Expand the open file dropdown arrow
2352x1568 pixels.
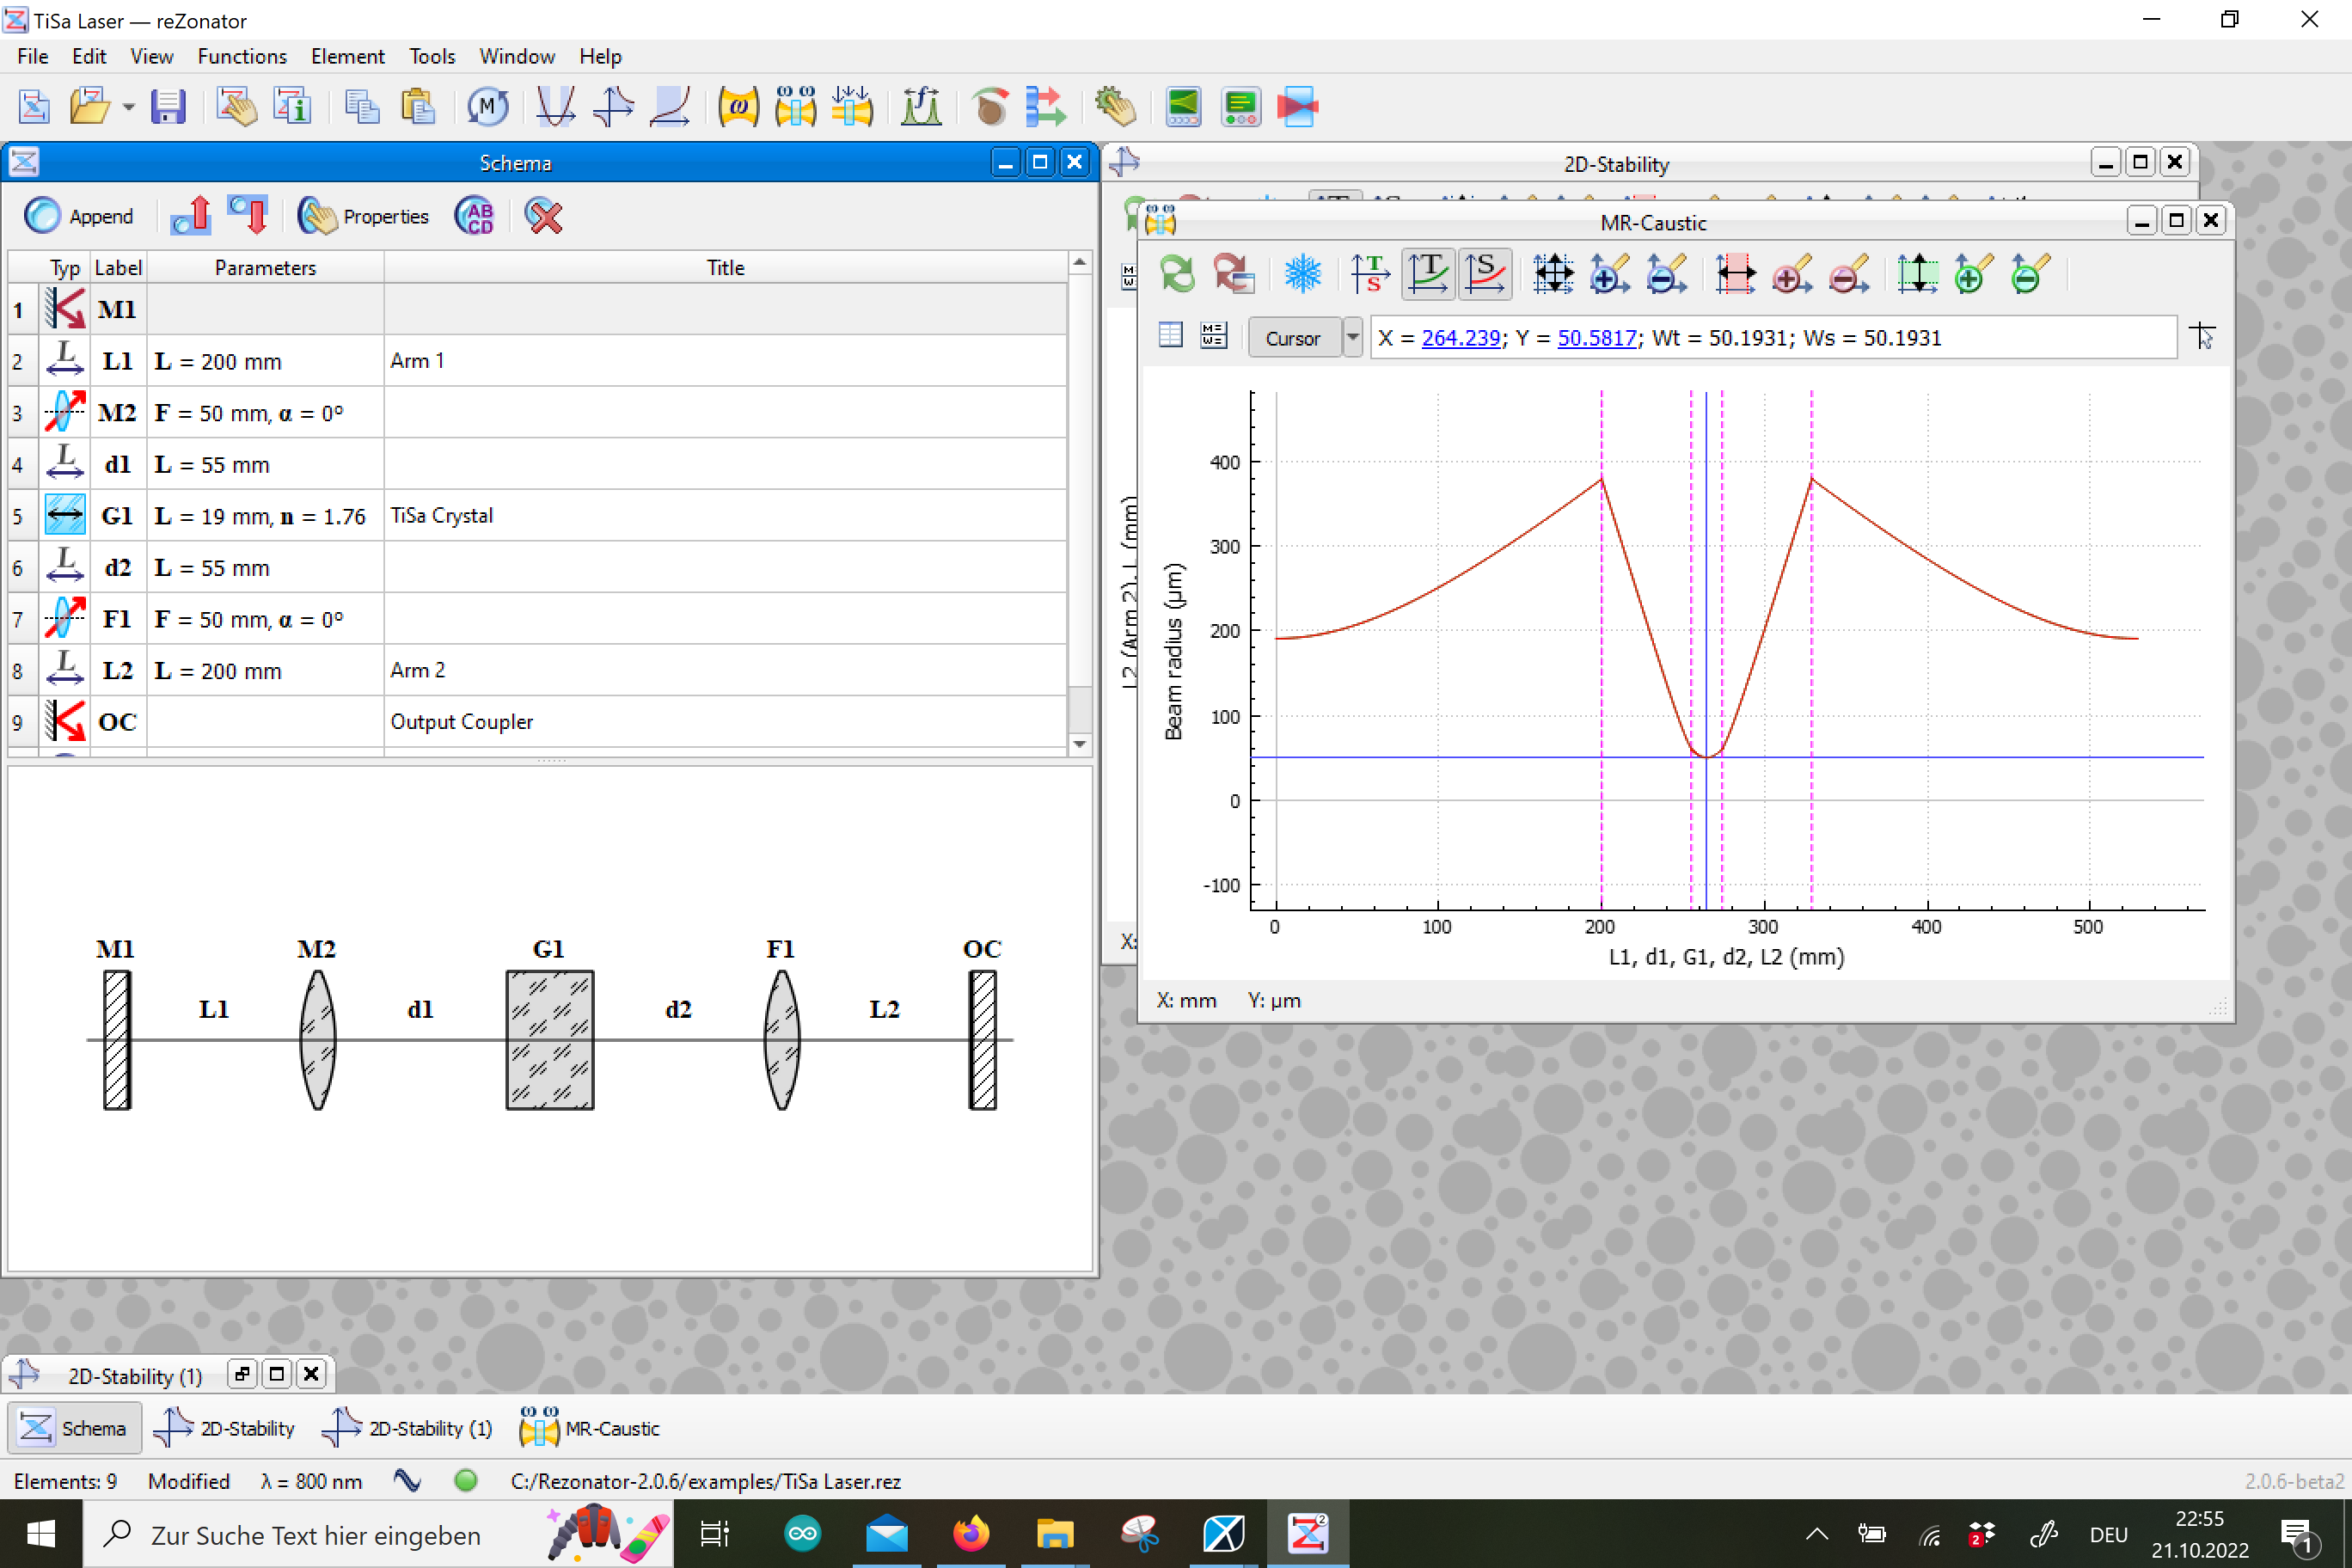tap(129, 106)
